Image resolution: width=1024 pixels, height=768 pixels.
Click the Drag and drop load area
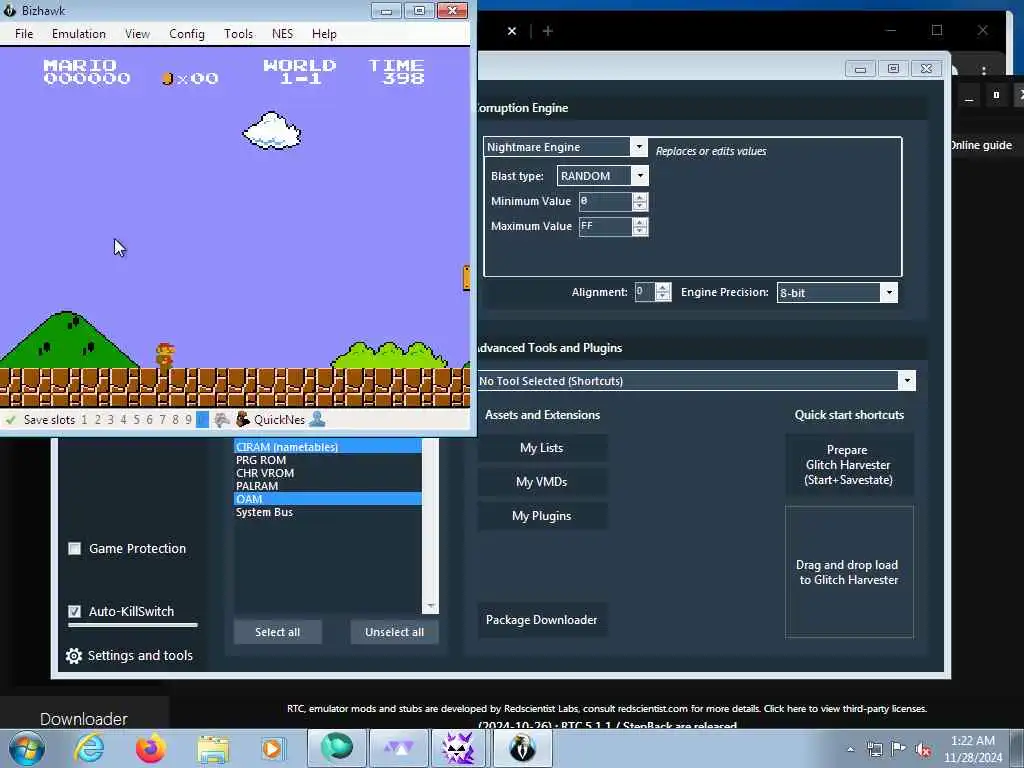(x=849, y=572)
